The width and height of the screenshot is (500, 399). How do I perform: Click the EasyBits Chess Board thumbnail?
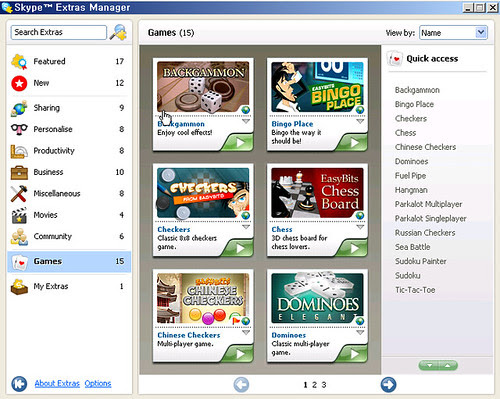coord(317,193)
